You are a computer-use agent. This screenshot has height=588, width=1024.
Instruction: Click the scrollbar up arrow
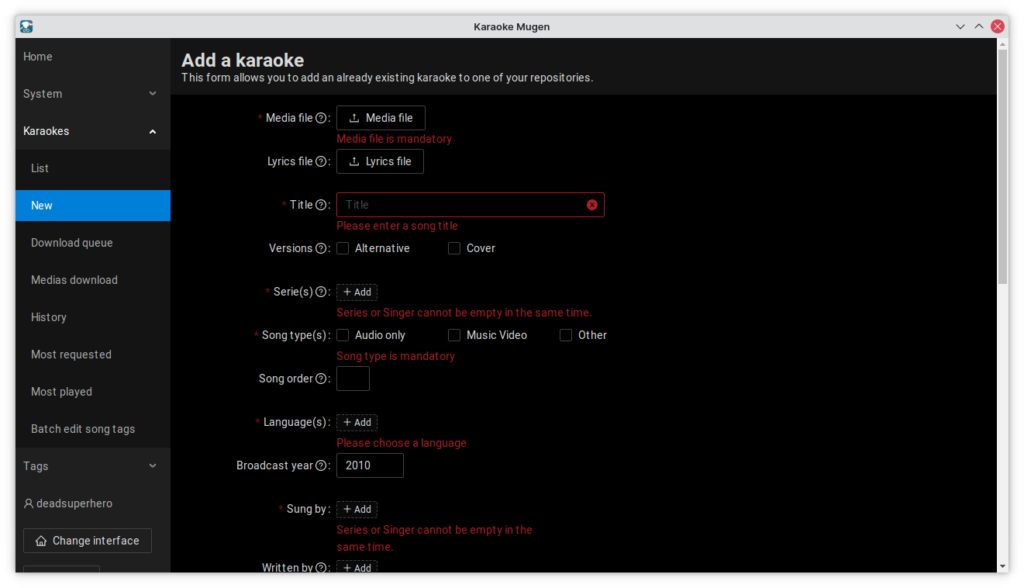coord(1002,44)
